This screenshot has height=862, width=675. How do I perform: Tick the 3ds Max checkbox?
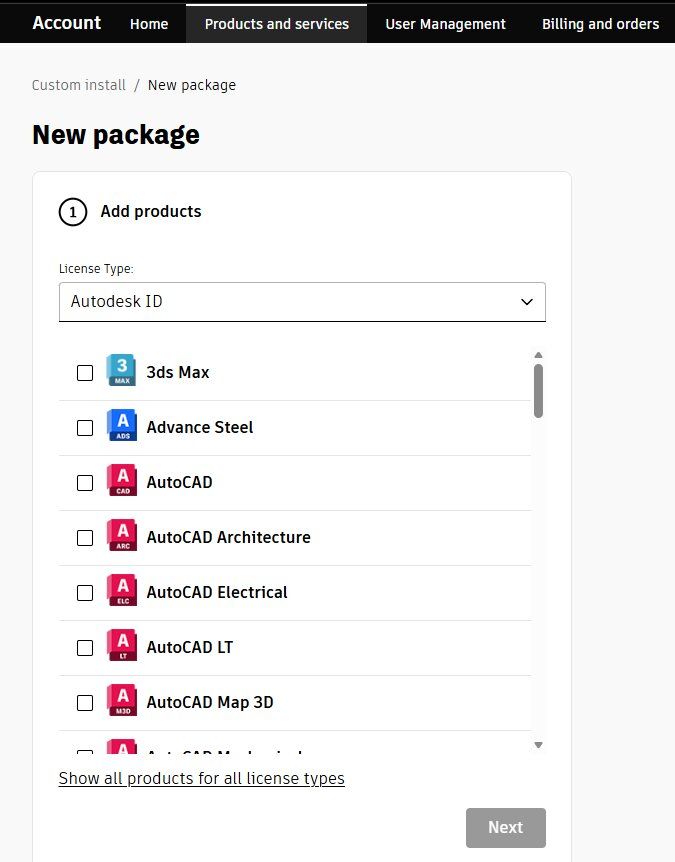(x=85, y=373)
